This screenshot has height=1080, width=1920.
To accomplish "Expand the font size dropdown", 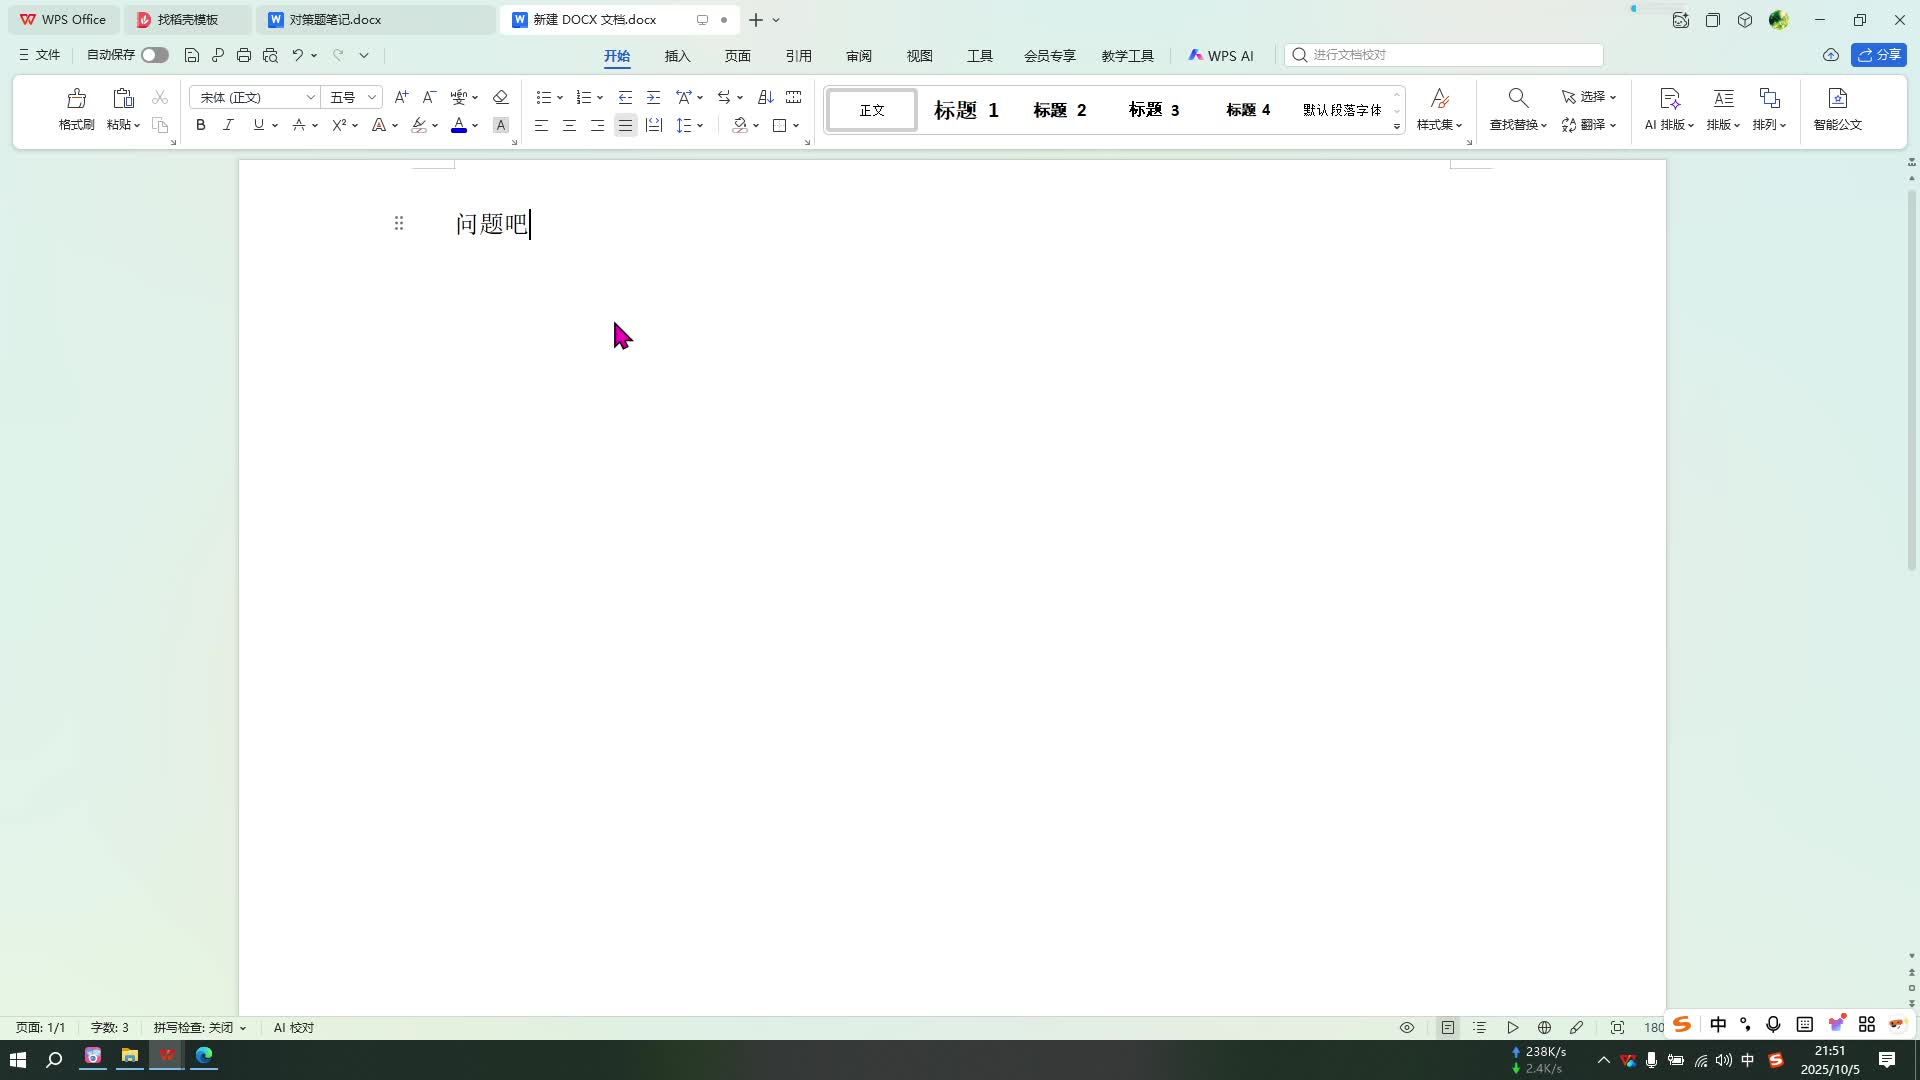I will pyautogui.click(x=370, y=97).
